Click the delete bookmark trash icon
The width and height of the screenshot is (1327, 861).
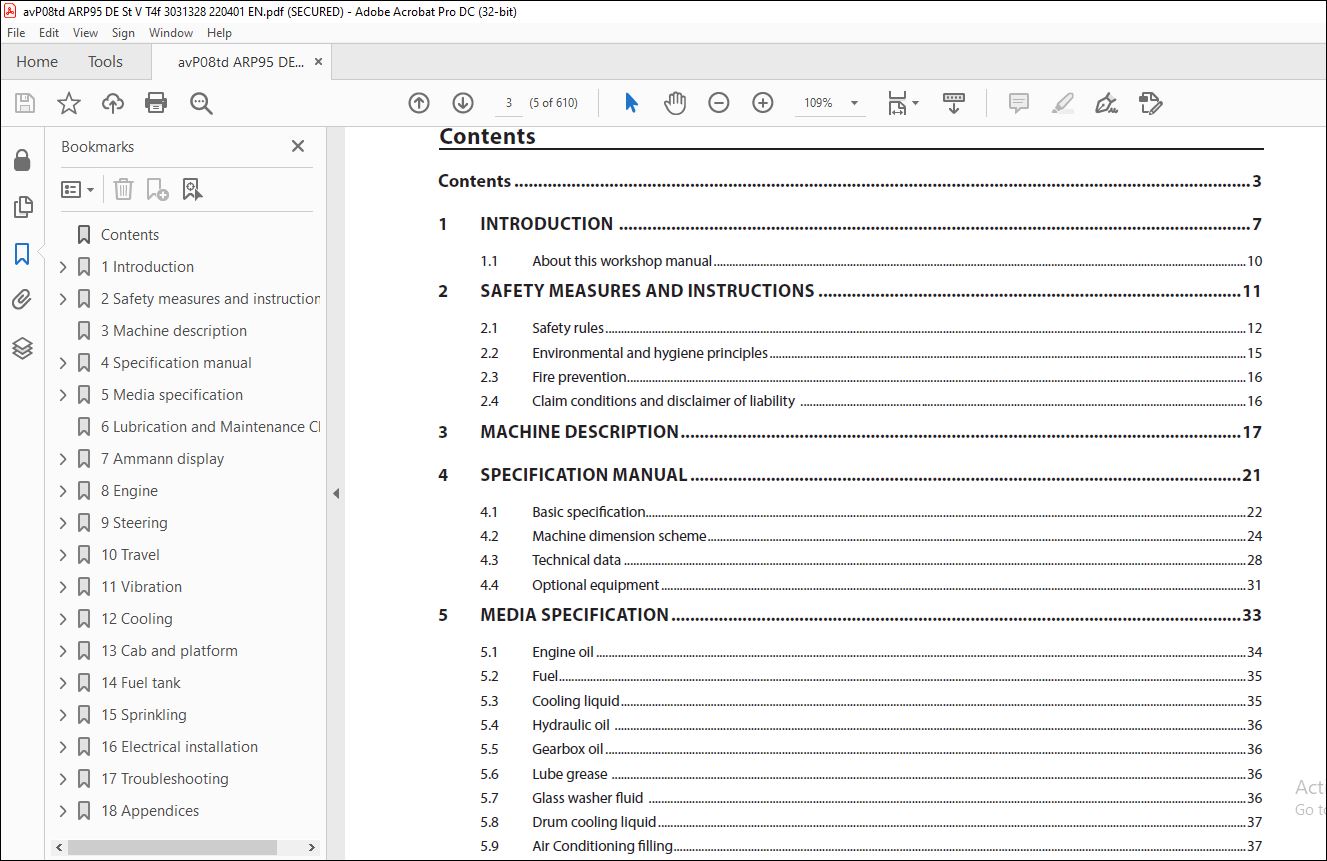pyautogui.click(x=123, y=189)
